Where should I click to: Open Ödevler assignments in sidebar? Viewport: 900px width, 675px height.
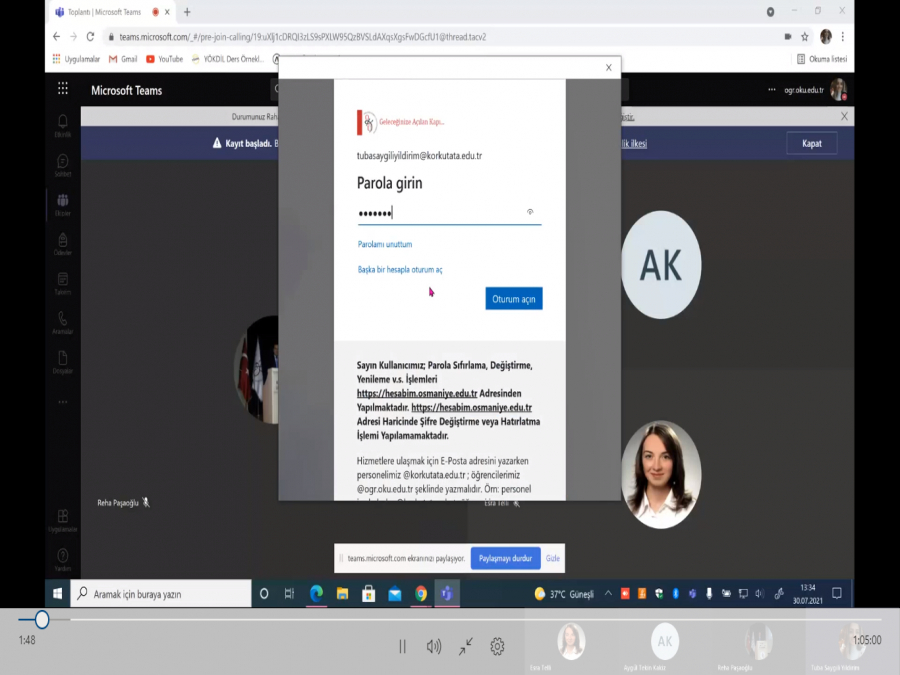click(63, 244)
